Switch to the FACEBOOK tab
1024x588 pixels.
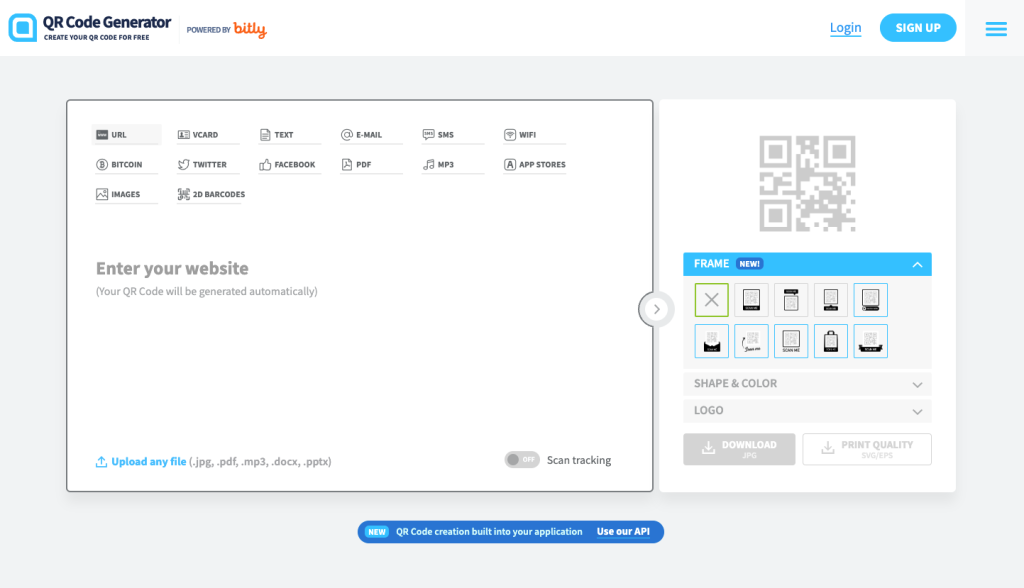click(x=289, y=164)
